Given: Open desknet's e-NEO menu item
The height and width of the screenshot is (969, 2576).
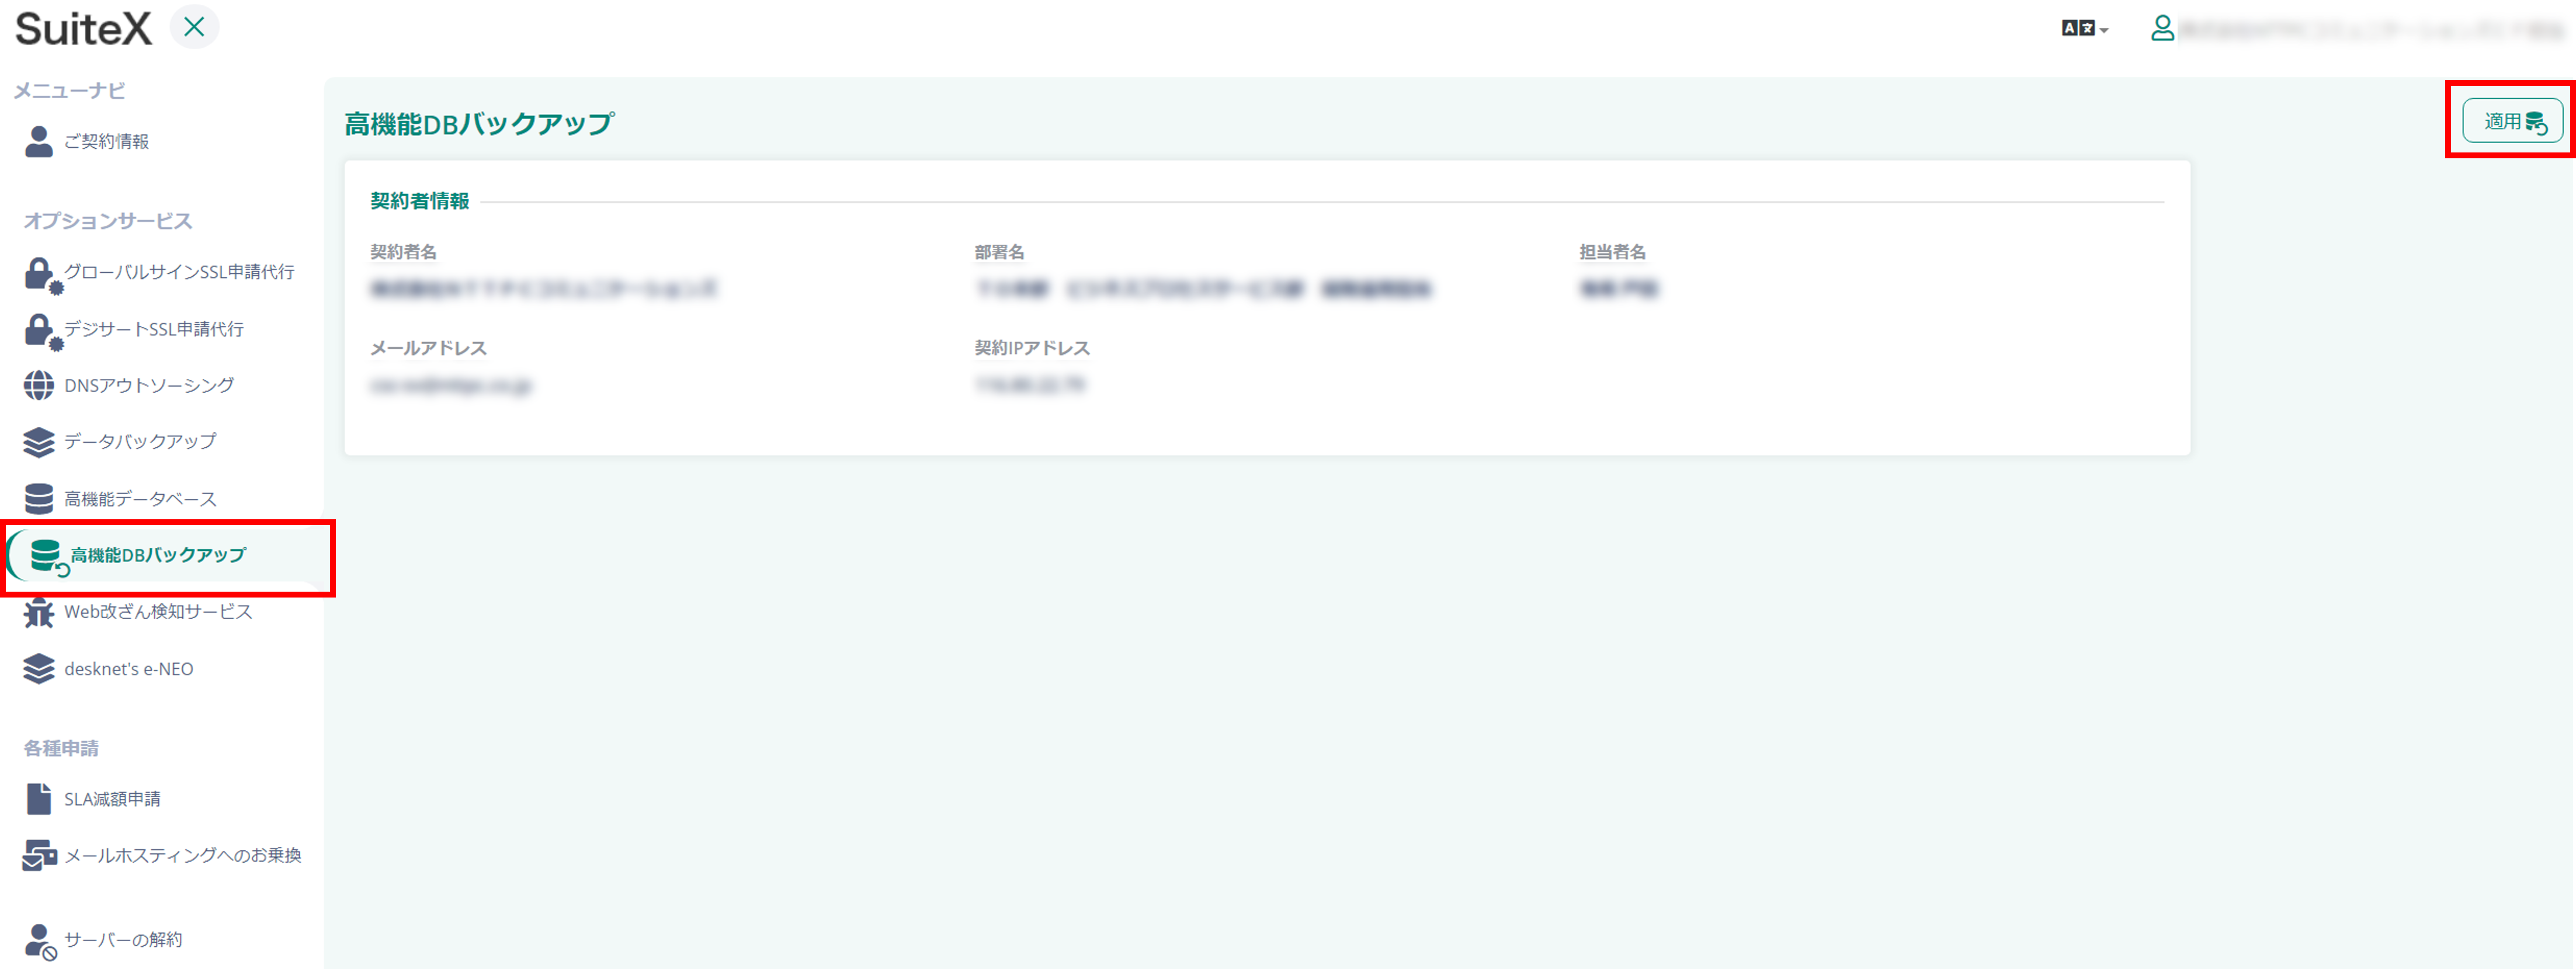Looking at the screenshot, I should tap(129, 669).
